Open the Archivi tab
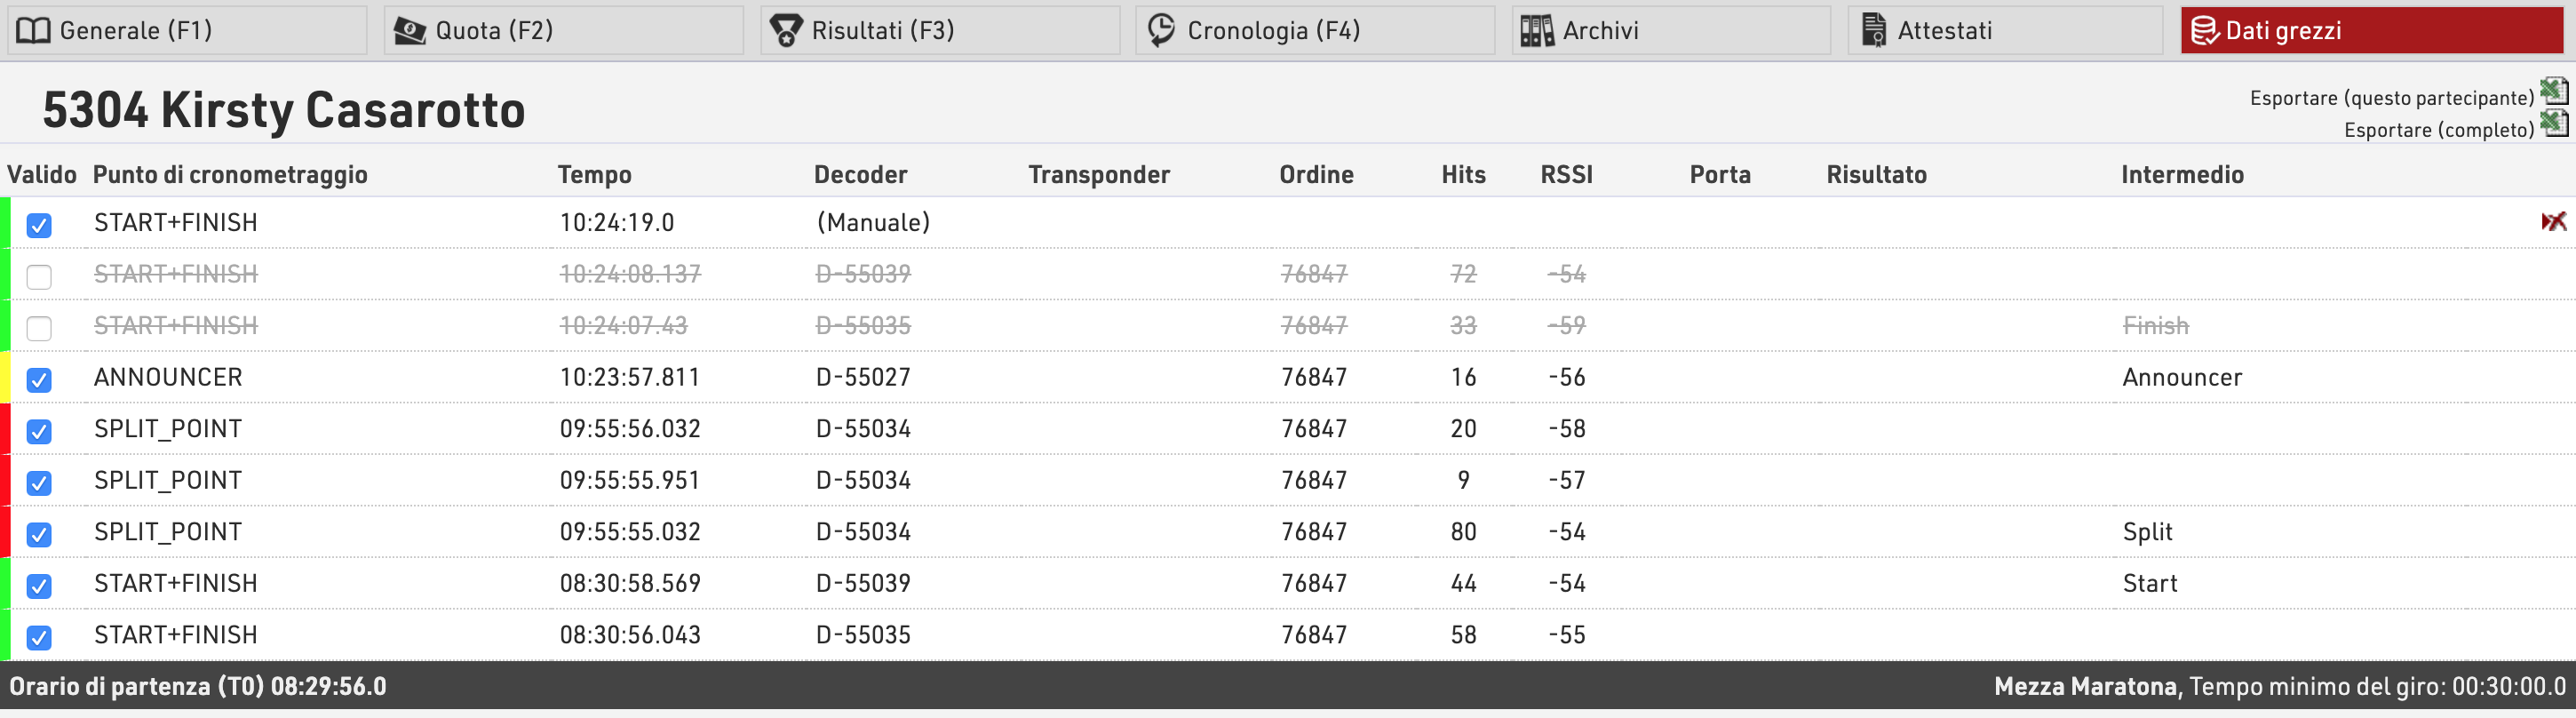Image resolution: width=2576 pixels, height=718 pixels. click(1671, 30)
